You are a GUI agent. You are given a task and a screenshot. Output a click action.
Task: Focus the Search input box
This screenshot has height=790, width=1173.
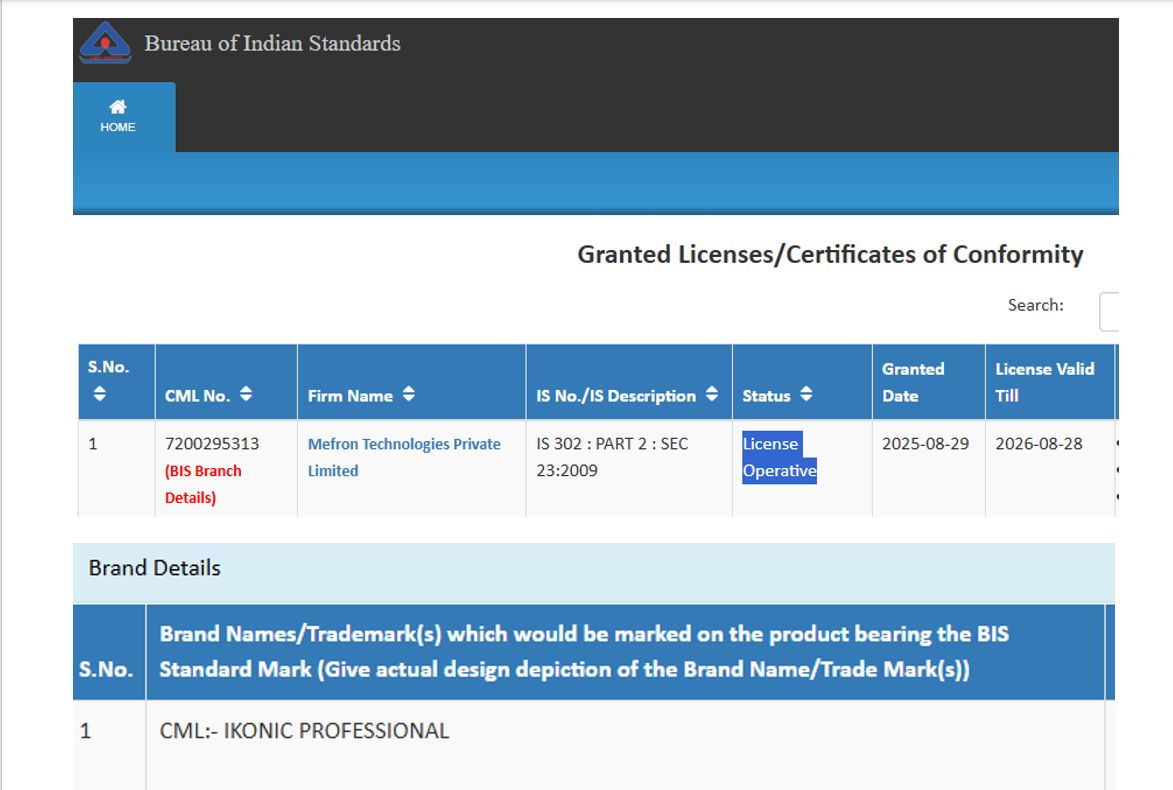click(1107, 311)
